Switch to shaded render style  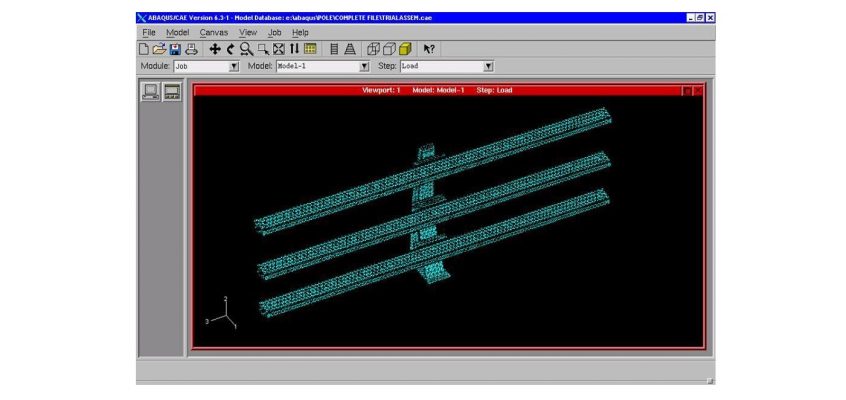click(405, 49)
